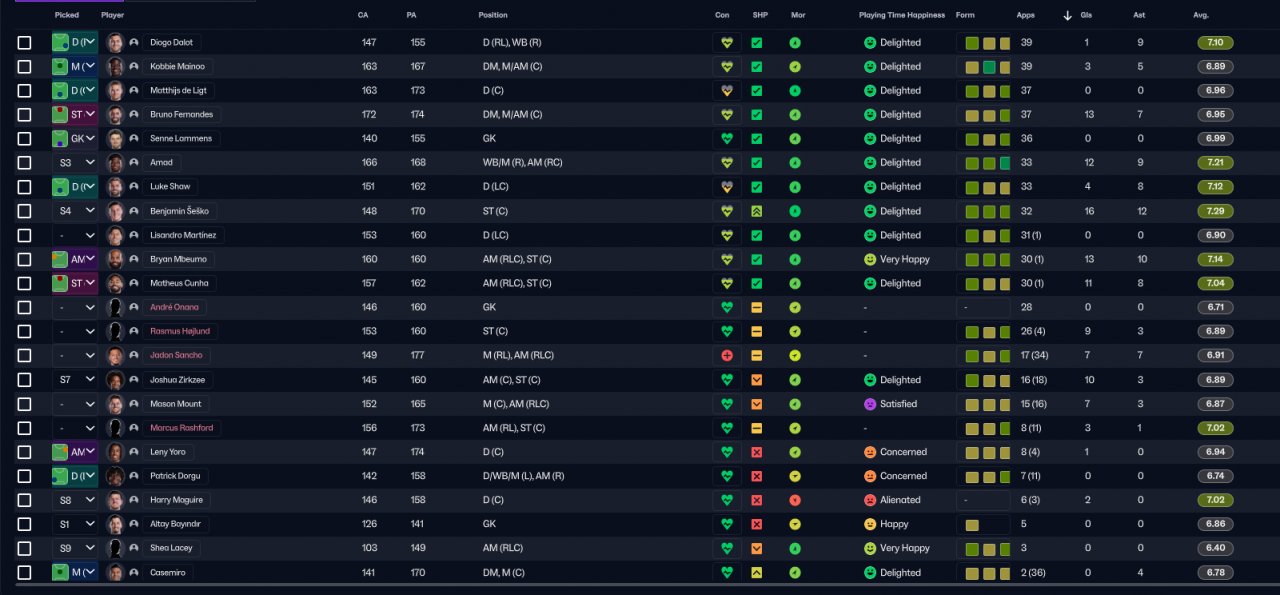The height and width of the screenshot is (595, 1280).
Task: Open the picked position dropdown for Amad
Action: tap(89, 162)
